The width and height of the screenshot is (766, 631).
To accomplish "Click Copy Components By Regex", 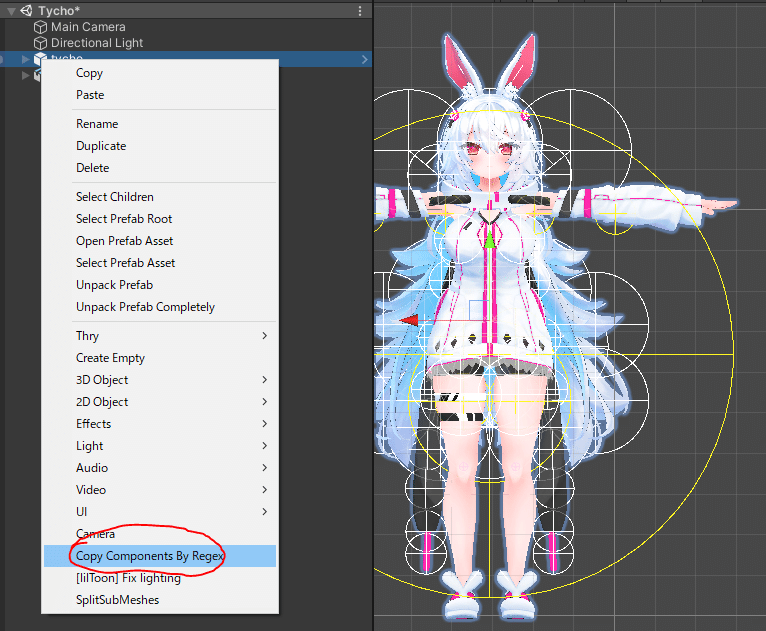I will [x=160, y=556].
